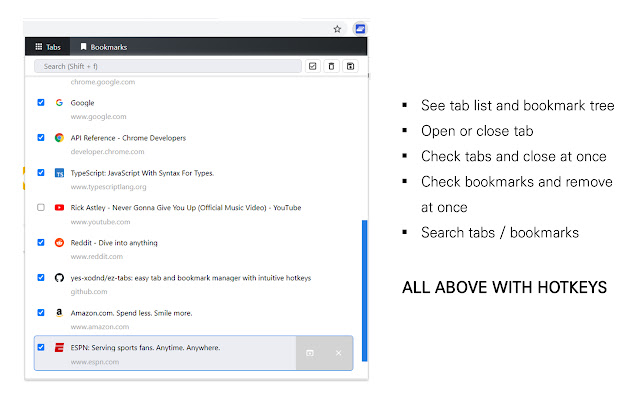
Task: Open the Rick Astley Never Gonna Give entry
Action: (193, 214)
